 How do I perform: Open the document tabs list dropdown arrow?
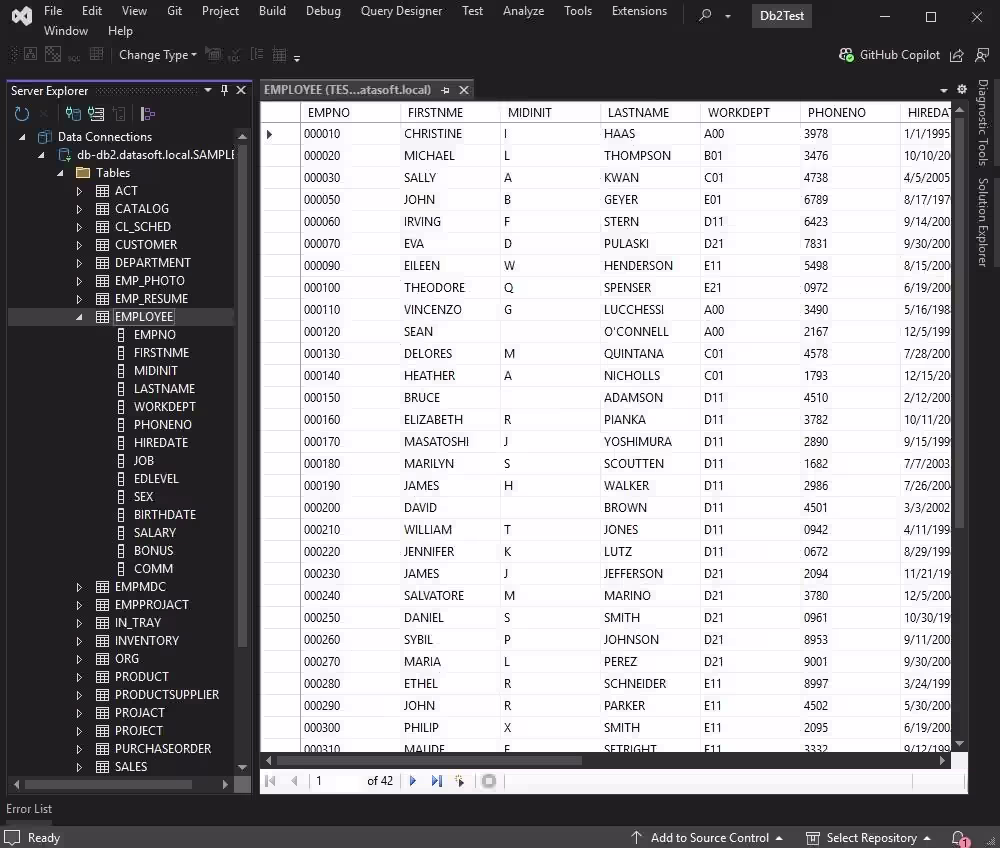(x=944, y=90)
